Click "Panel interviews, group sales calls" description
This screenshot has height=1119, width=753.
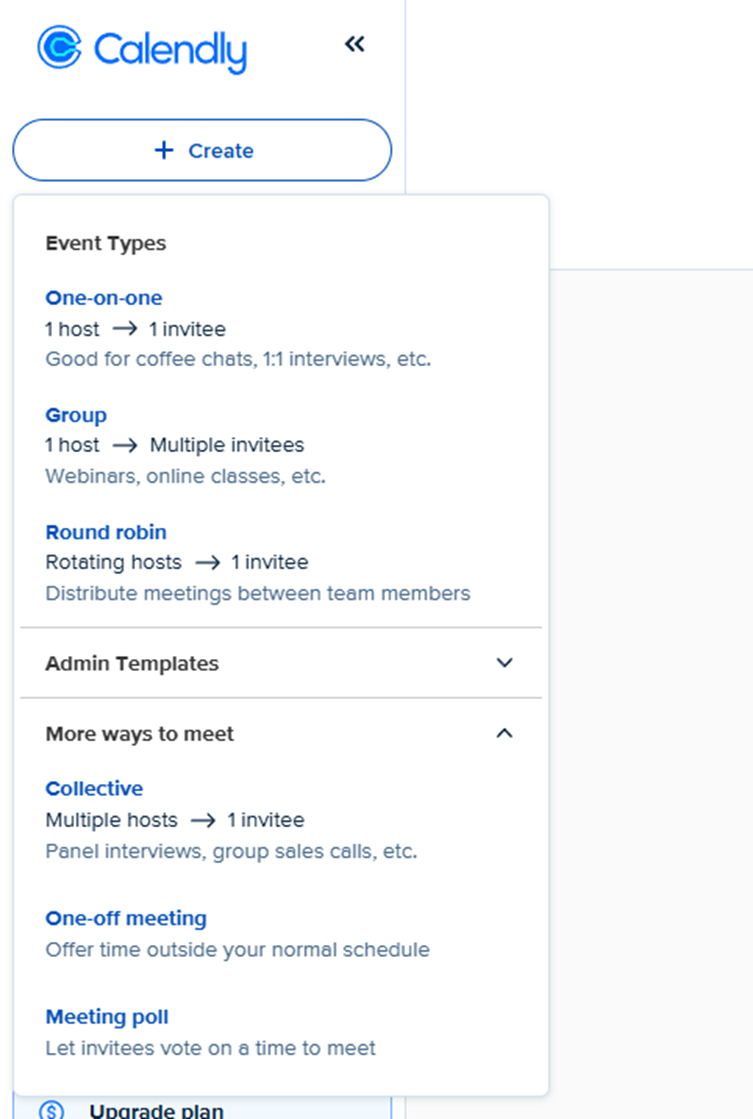(231, 851)
